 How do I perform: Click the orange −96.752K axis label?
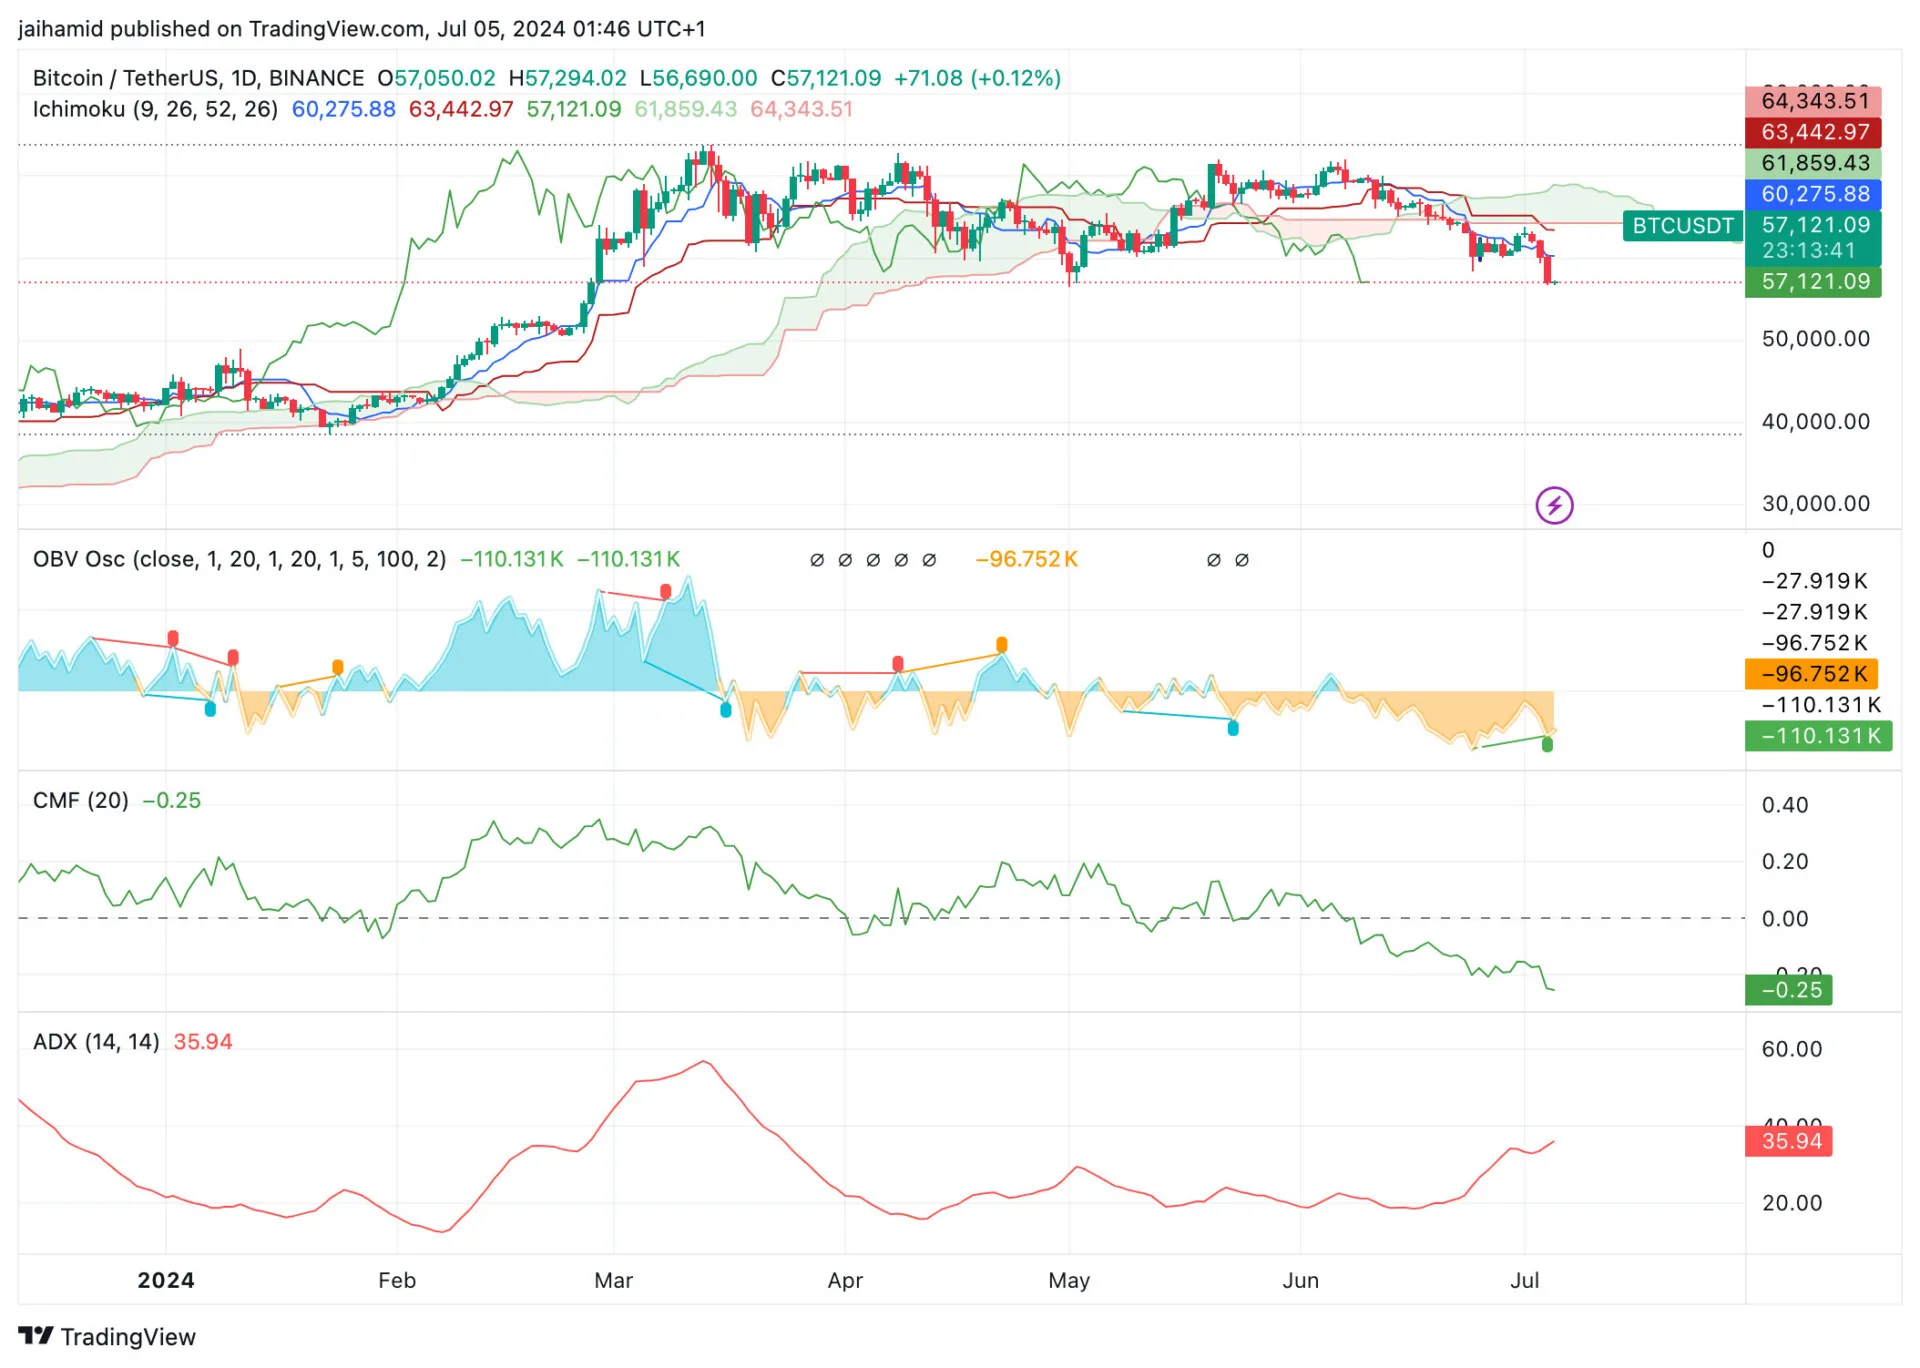click(1811, 674)
